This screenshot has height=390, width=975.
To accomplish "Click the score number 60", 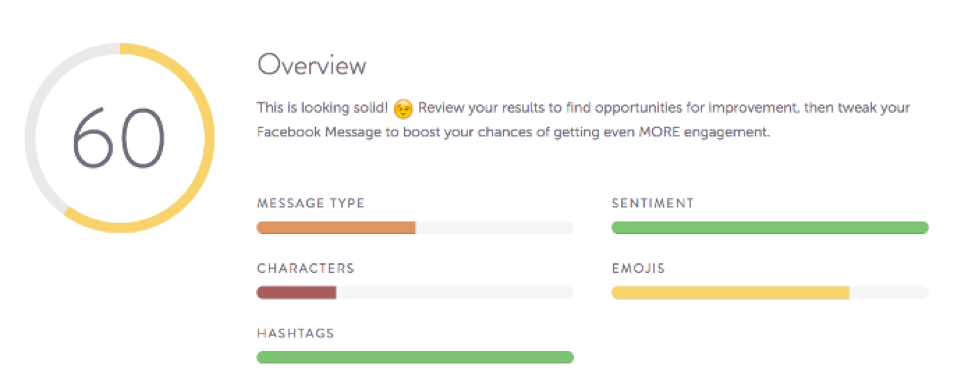I will click(119, 138).
